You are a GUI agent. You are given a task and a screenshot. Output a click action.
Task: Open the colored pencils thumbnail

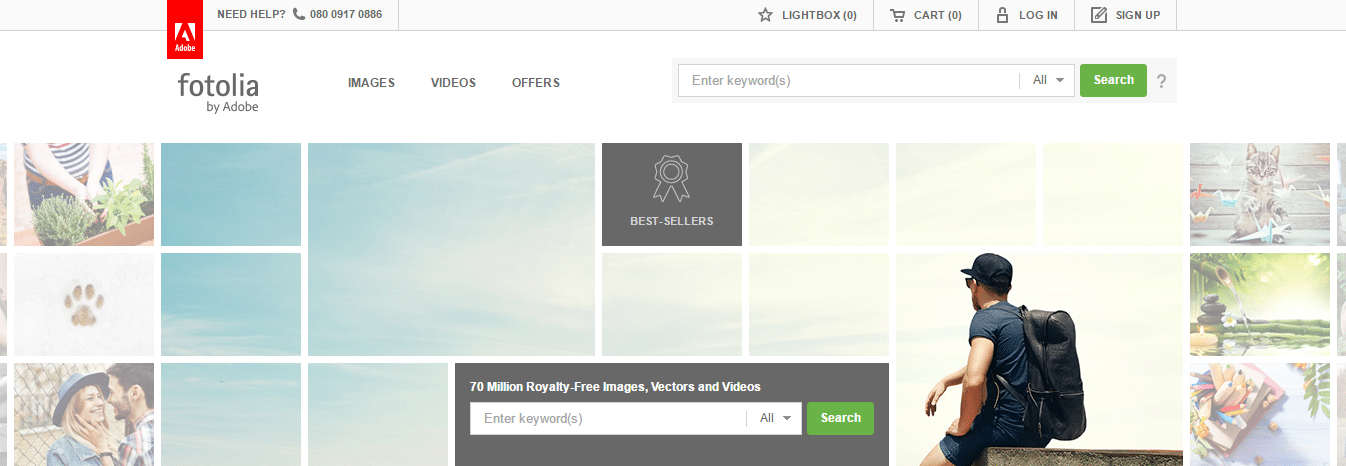pos(1260,414)
